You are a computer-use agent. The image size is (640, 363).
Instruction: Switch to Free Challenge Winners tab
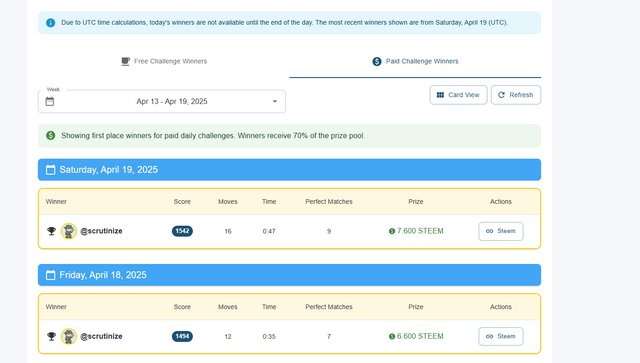pyautogui.click(x=164, y=61)
